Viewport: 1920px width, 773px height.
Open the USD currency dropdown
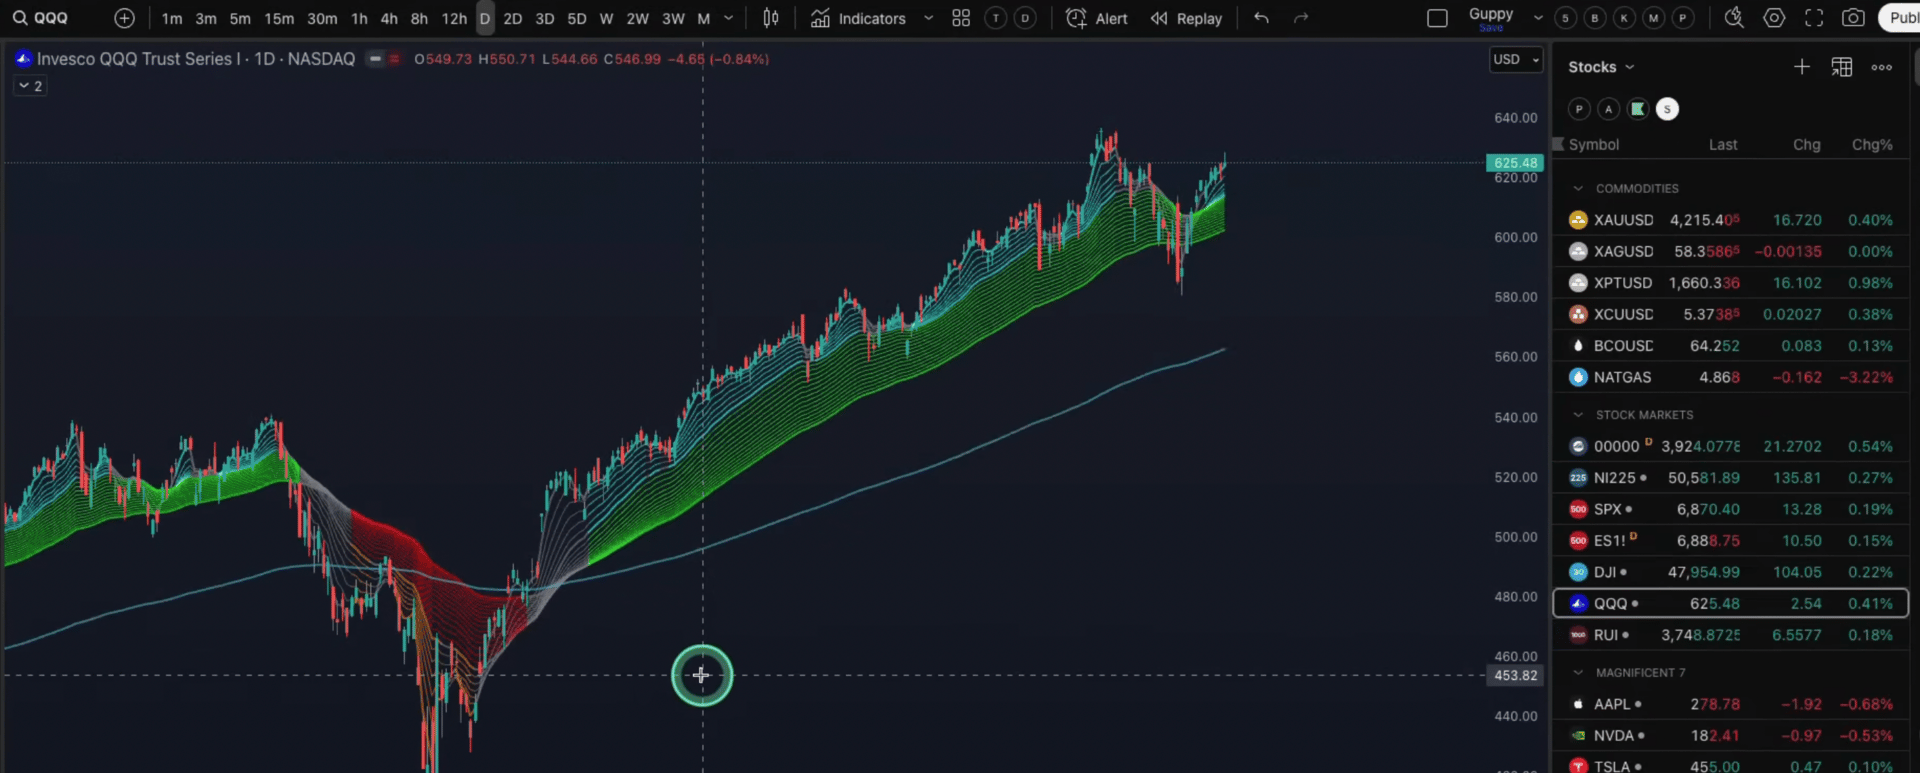tap(1516, 59)
